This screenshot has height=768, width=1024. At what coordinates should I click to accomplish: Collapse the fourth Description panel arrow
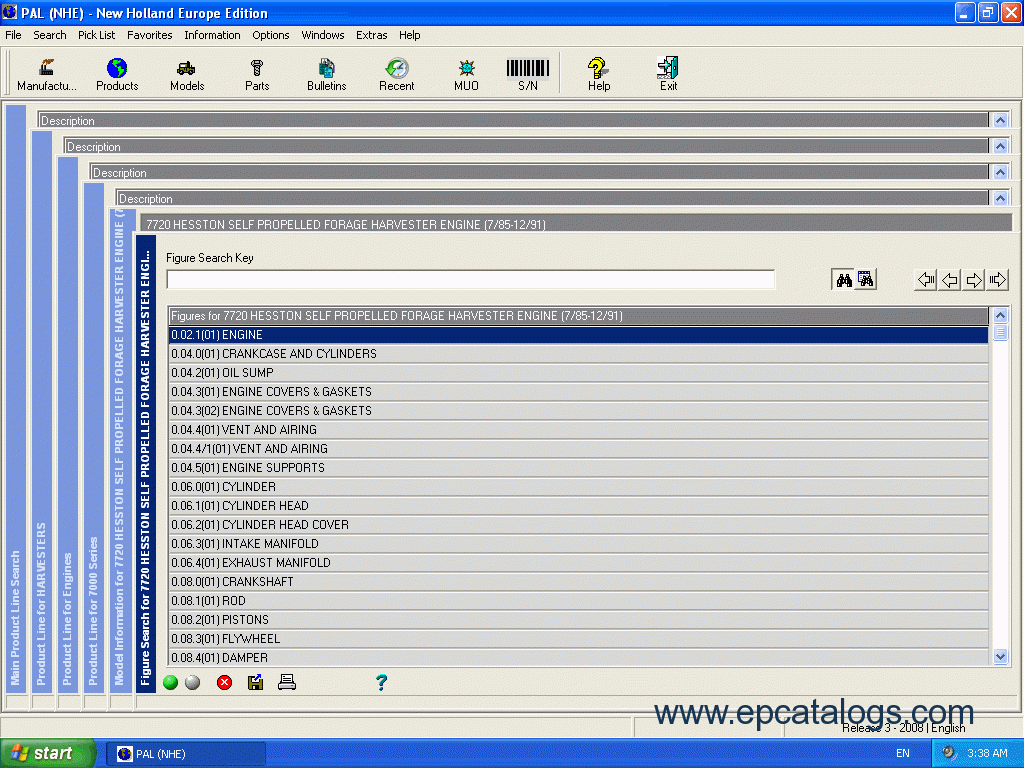click(1000, 199)
